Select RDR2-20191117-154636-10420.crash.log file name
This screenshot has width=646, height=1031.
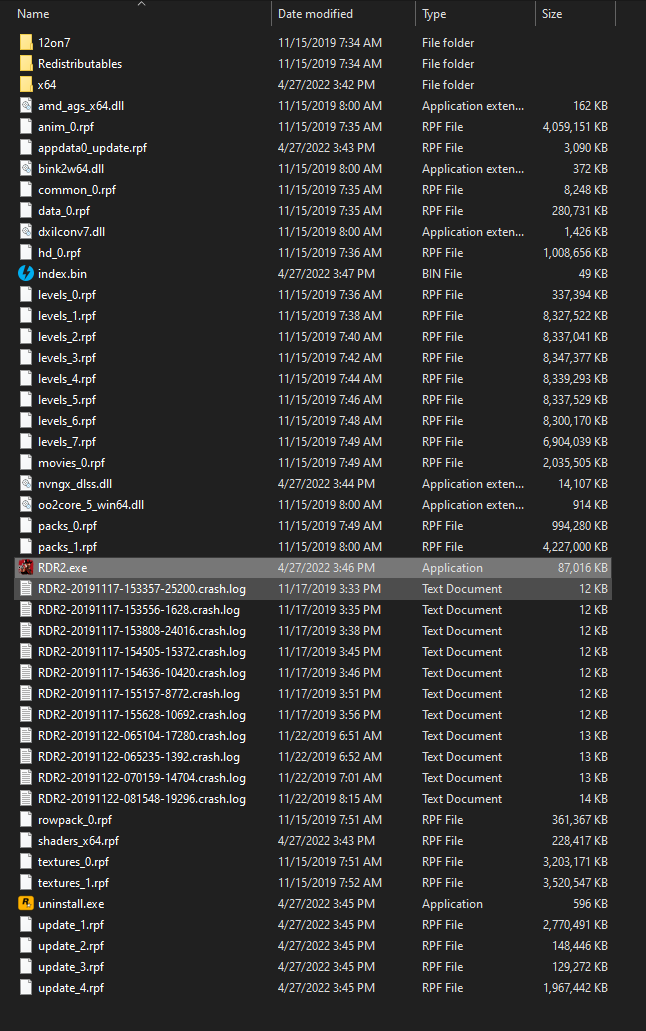coord(142,673)
